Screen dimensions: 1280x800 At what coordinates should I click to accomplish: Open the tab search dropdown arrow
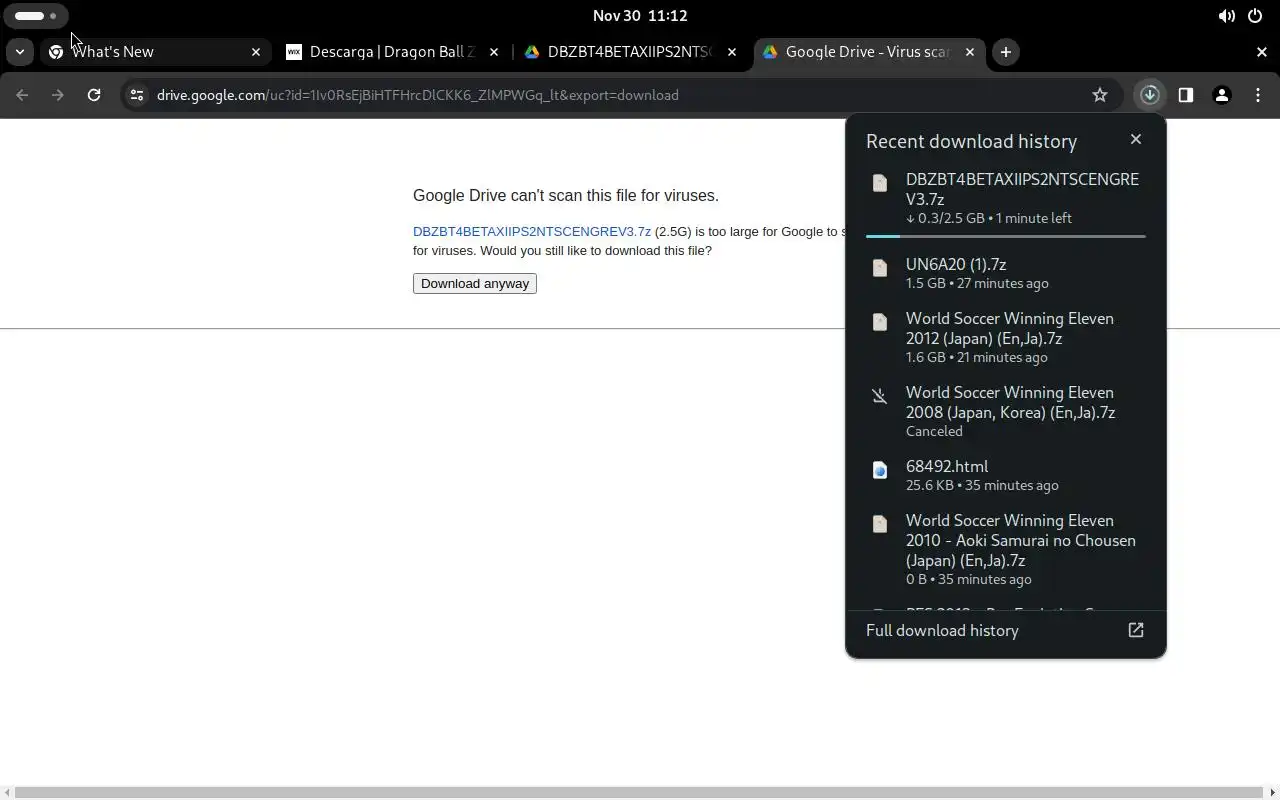[x=20, y=52]
